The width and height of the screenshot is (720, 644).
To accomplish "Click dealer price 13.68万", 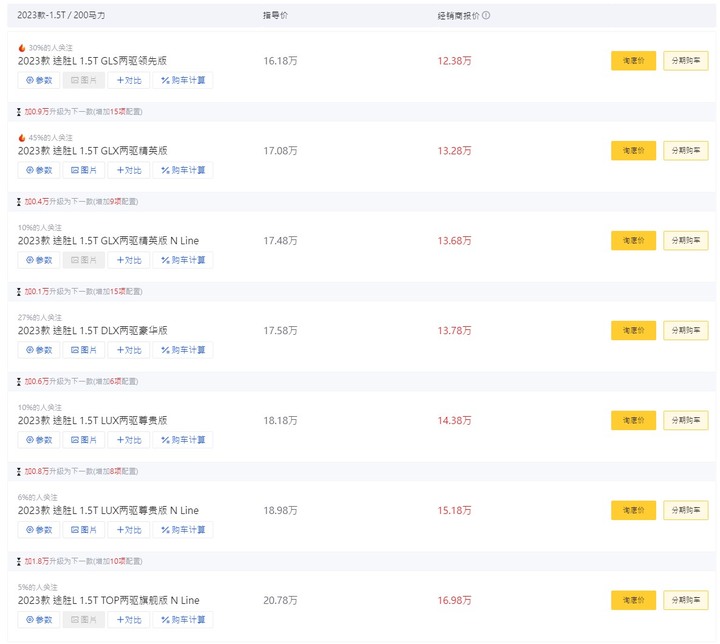I will (x=454, y=241).
